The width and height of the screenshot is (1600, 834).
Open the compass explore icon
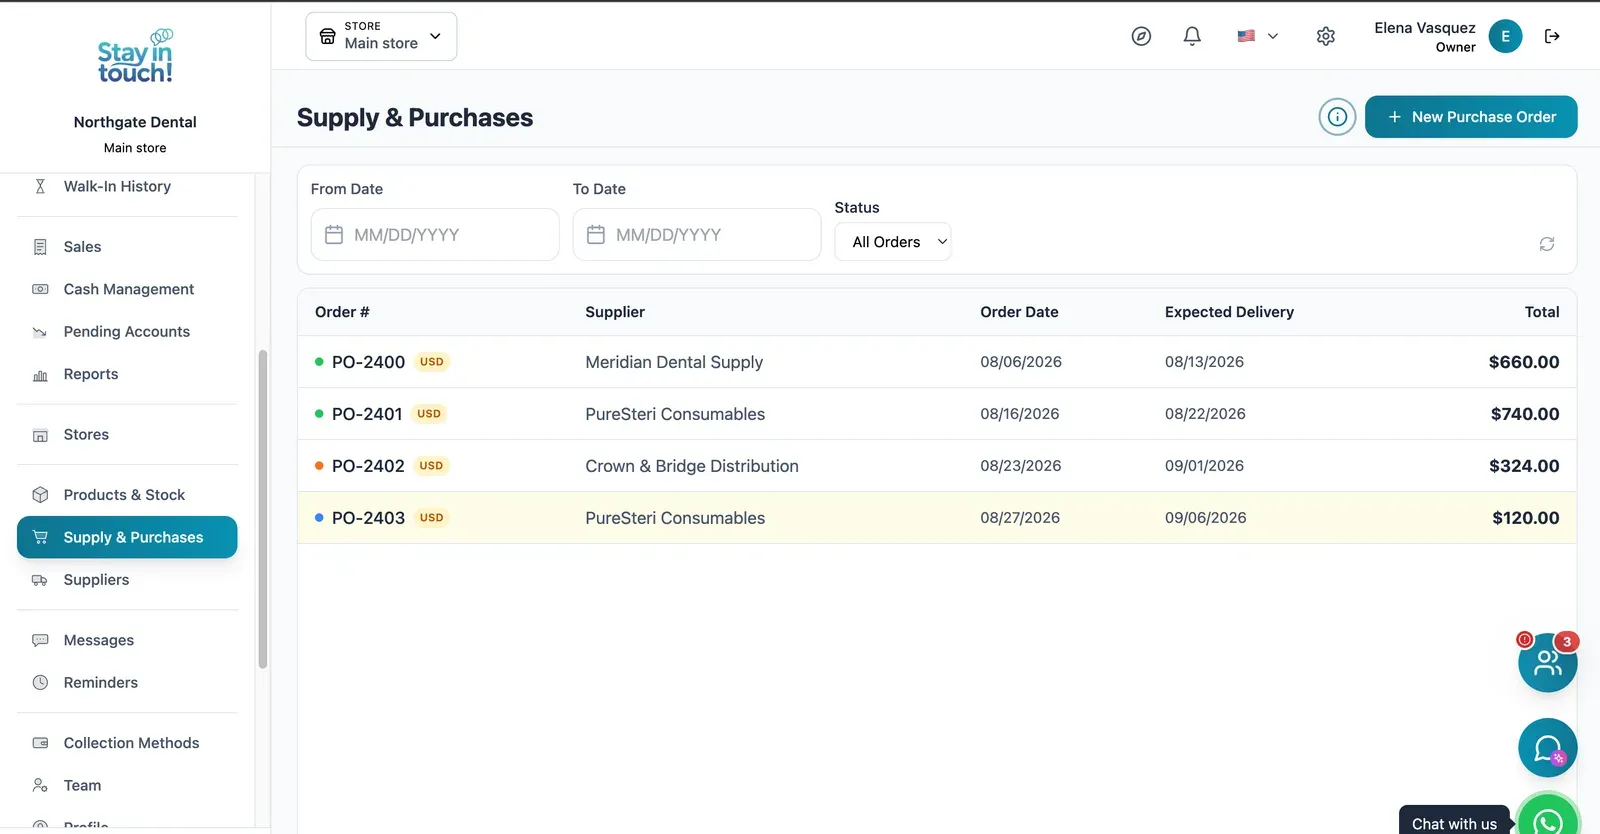point(1141,36)
